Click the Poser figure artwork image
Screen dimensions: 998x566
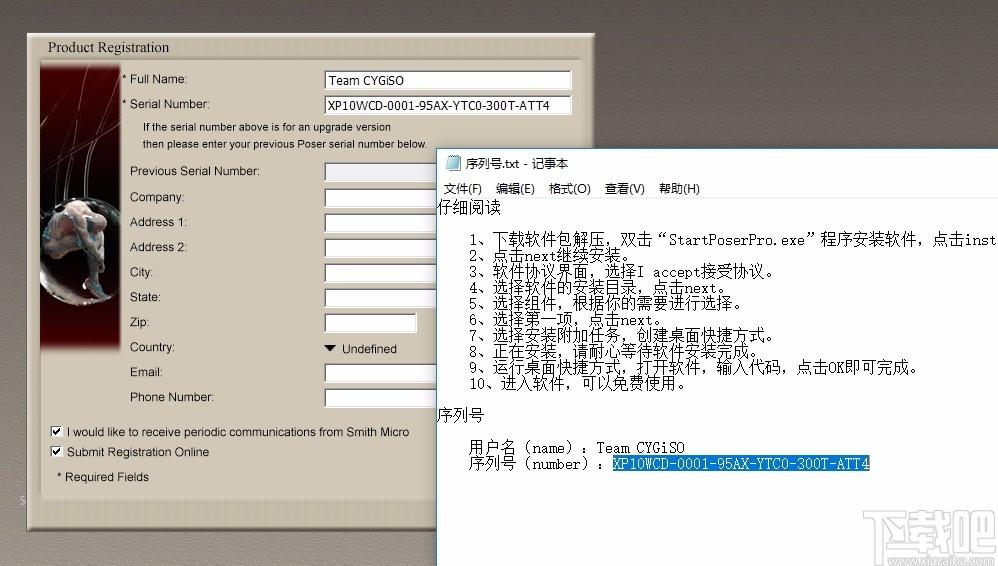[80, 207]
